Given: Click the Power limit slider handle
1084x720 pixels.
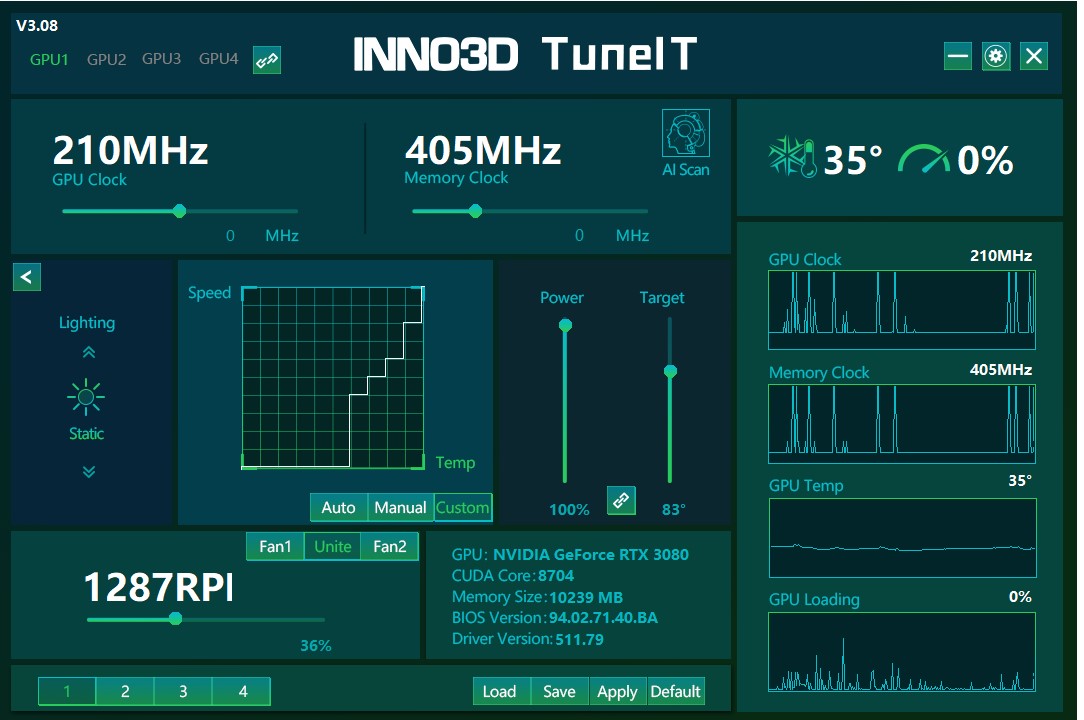Looking at the screenshot, I should click(566, 325).
